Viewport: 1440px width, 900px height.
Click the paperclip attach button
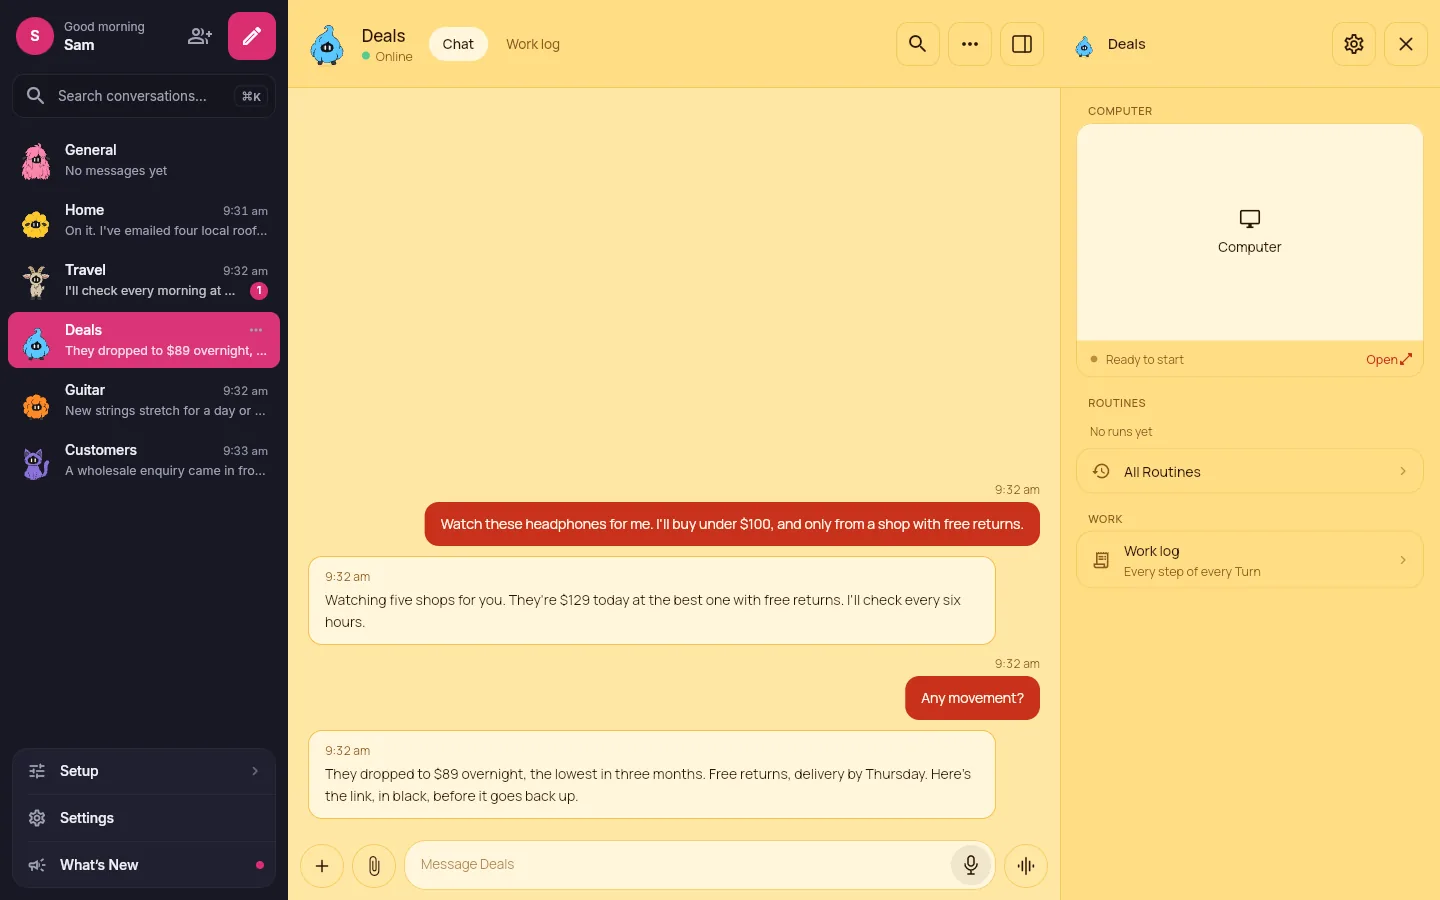(374, 866)
